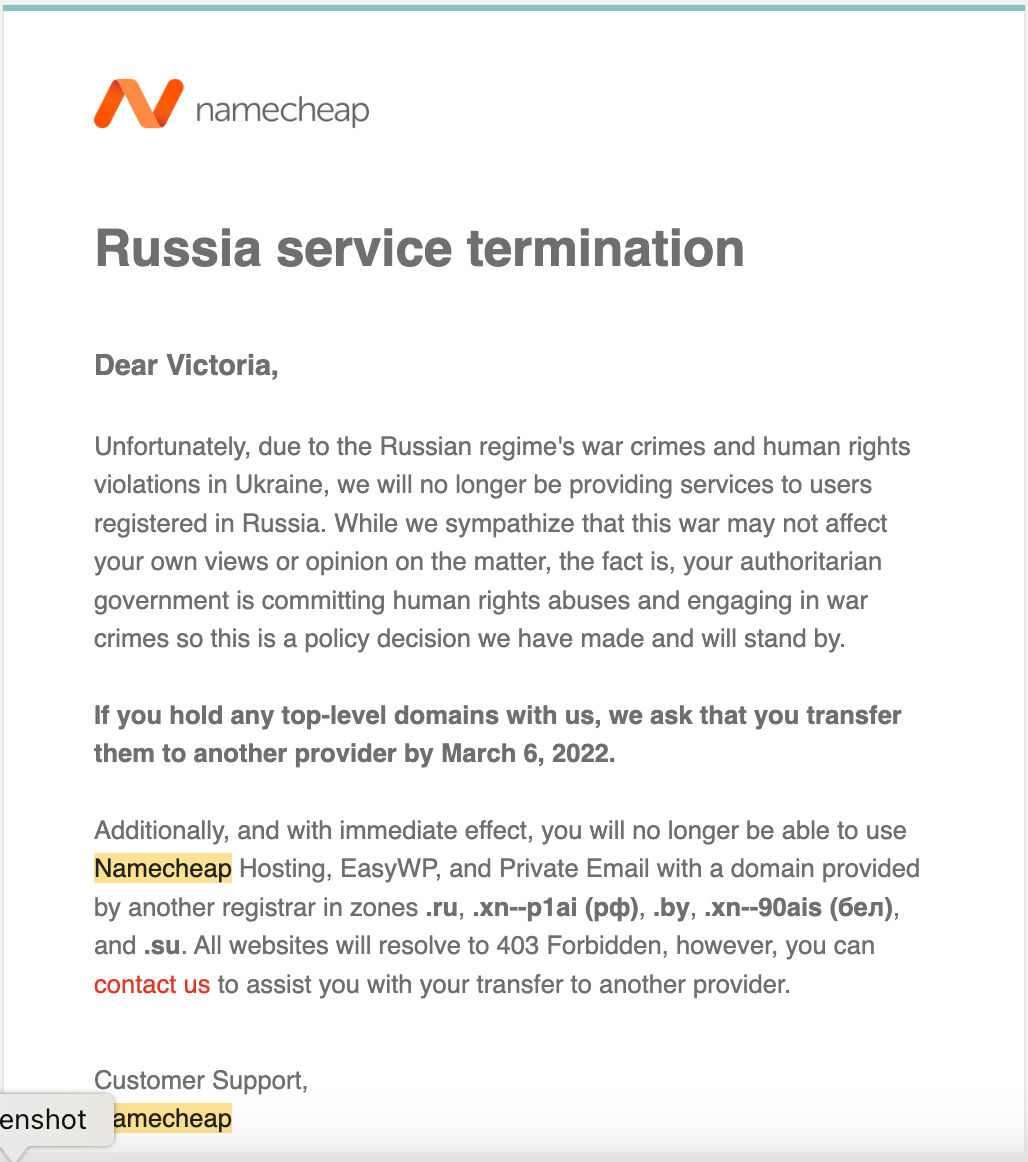Click the "Customer Support," sign-off line
Viewport: 1028px width, 1162px height.
pyautogui.click(x=201, y=1080)
